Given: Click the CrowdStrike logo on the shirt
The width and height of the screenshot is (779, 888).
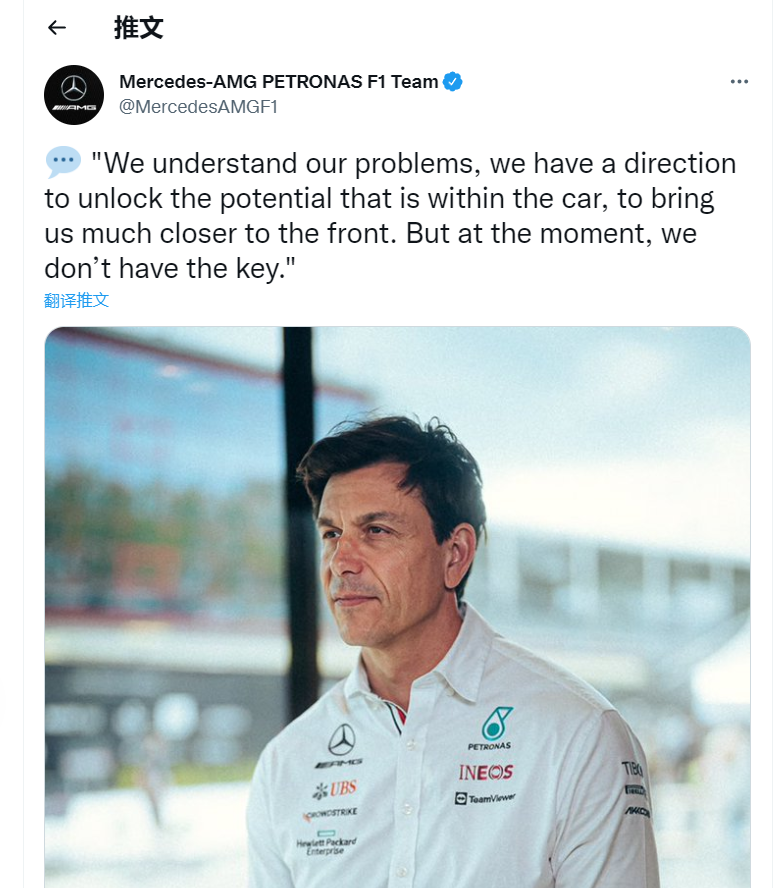Looking at the screenshot, I should coord(330,814).
